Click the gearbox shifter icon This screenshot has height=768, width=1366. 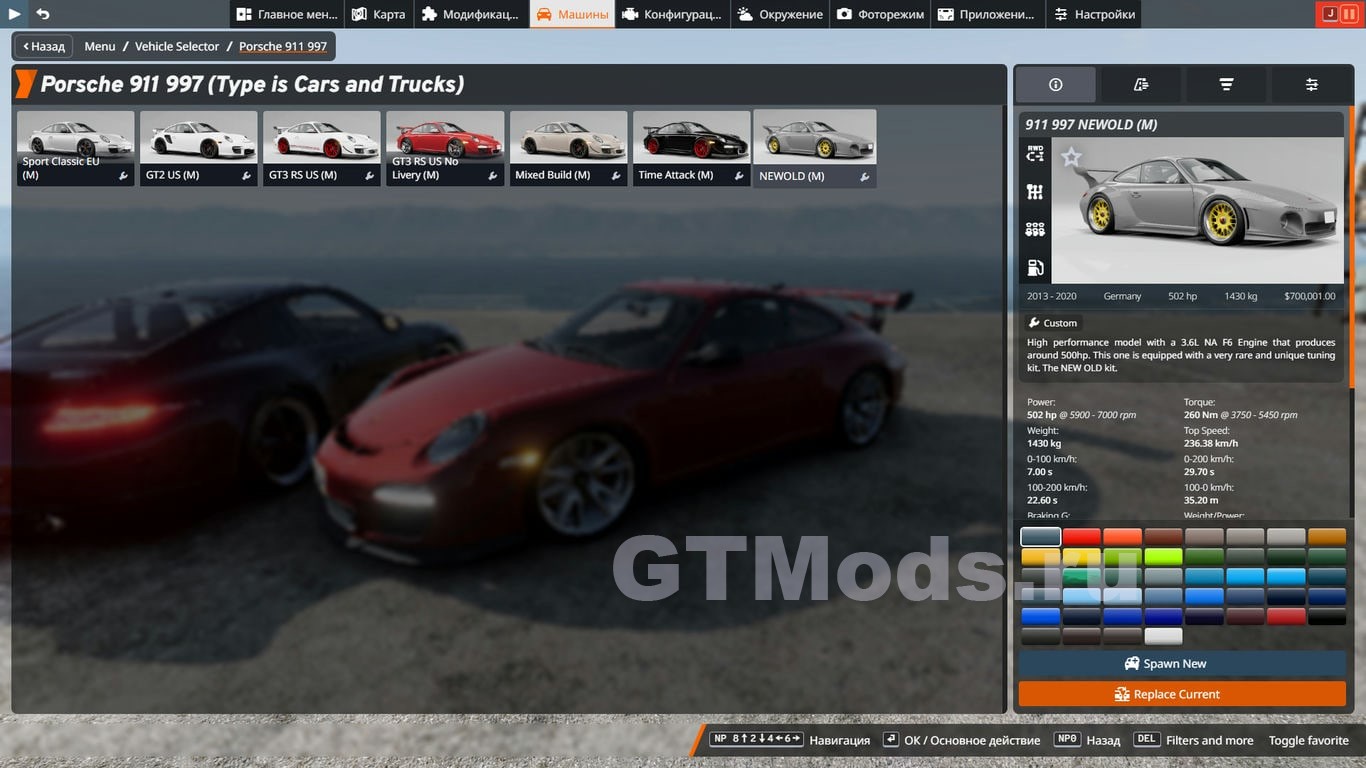[x=1035, y=191]
